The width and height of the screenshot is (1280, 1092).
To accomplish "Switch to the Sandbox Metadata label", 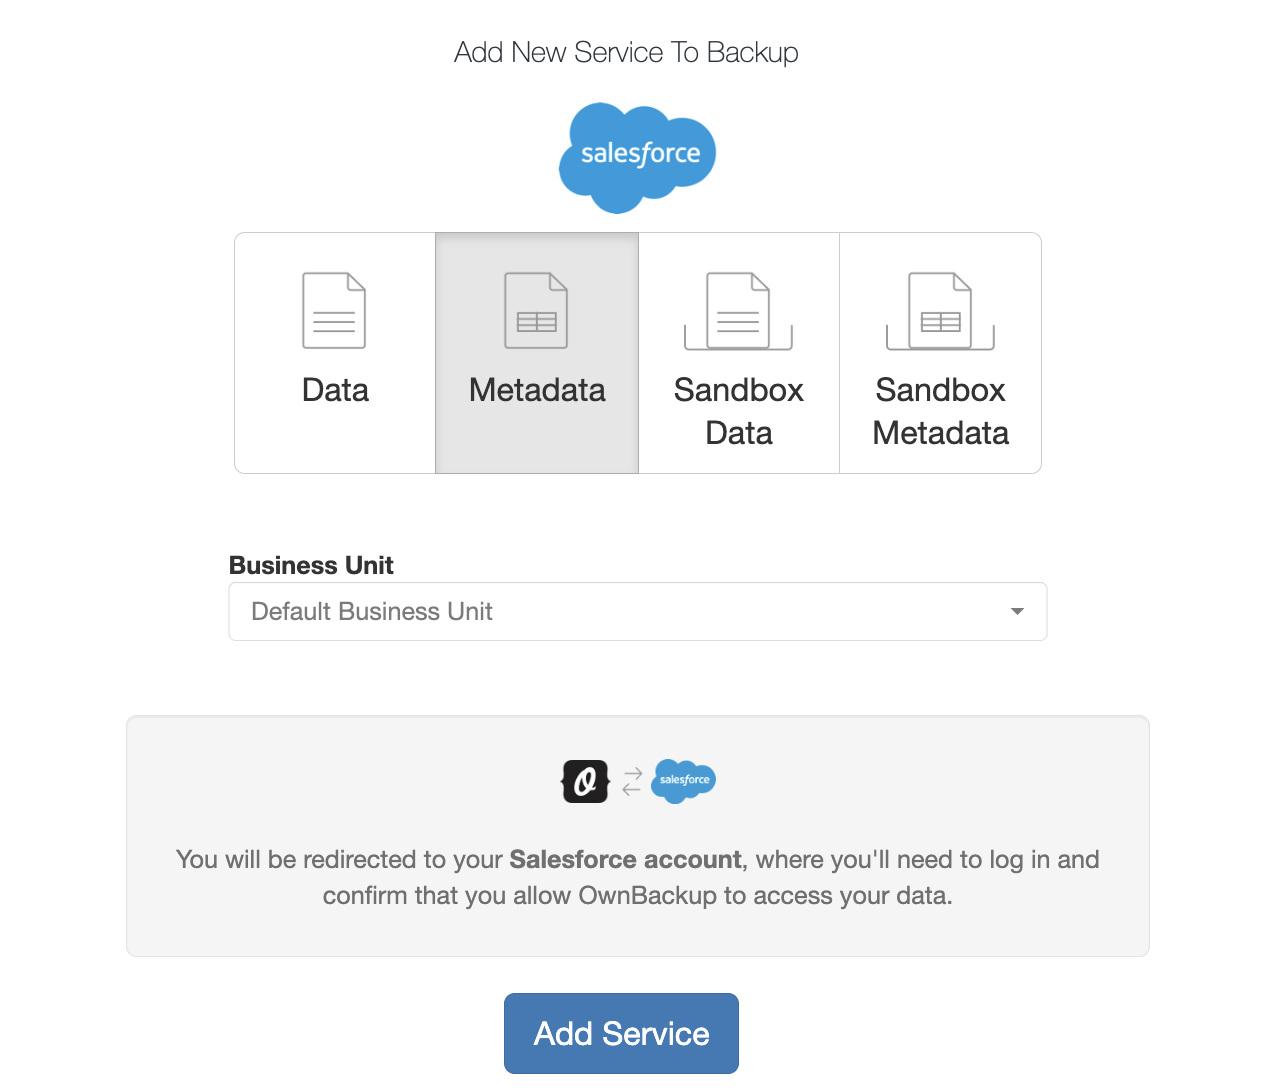I will click(x=941, y=411).
